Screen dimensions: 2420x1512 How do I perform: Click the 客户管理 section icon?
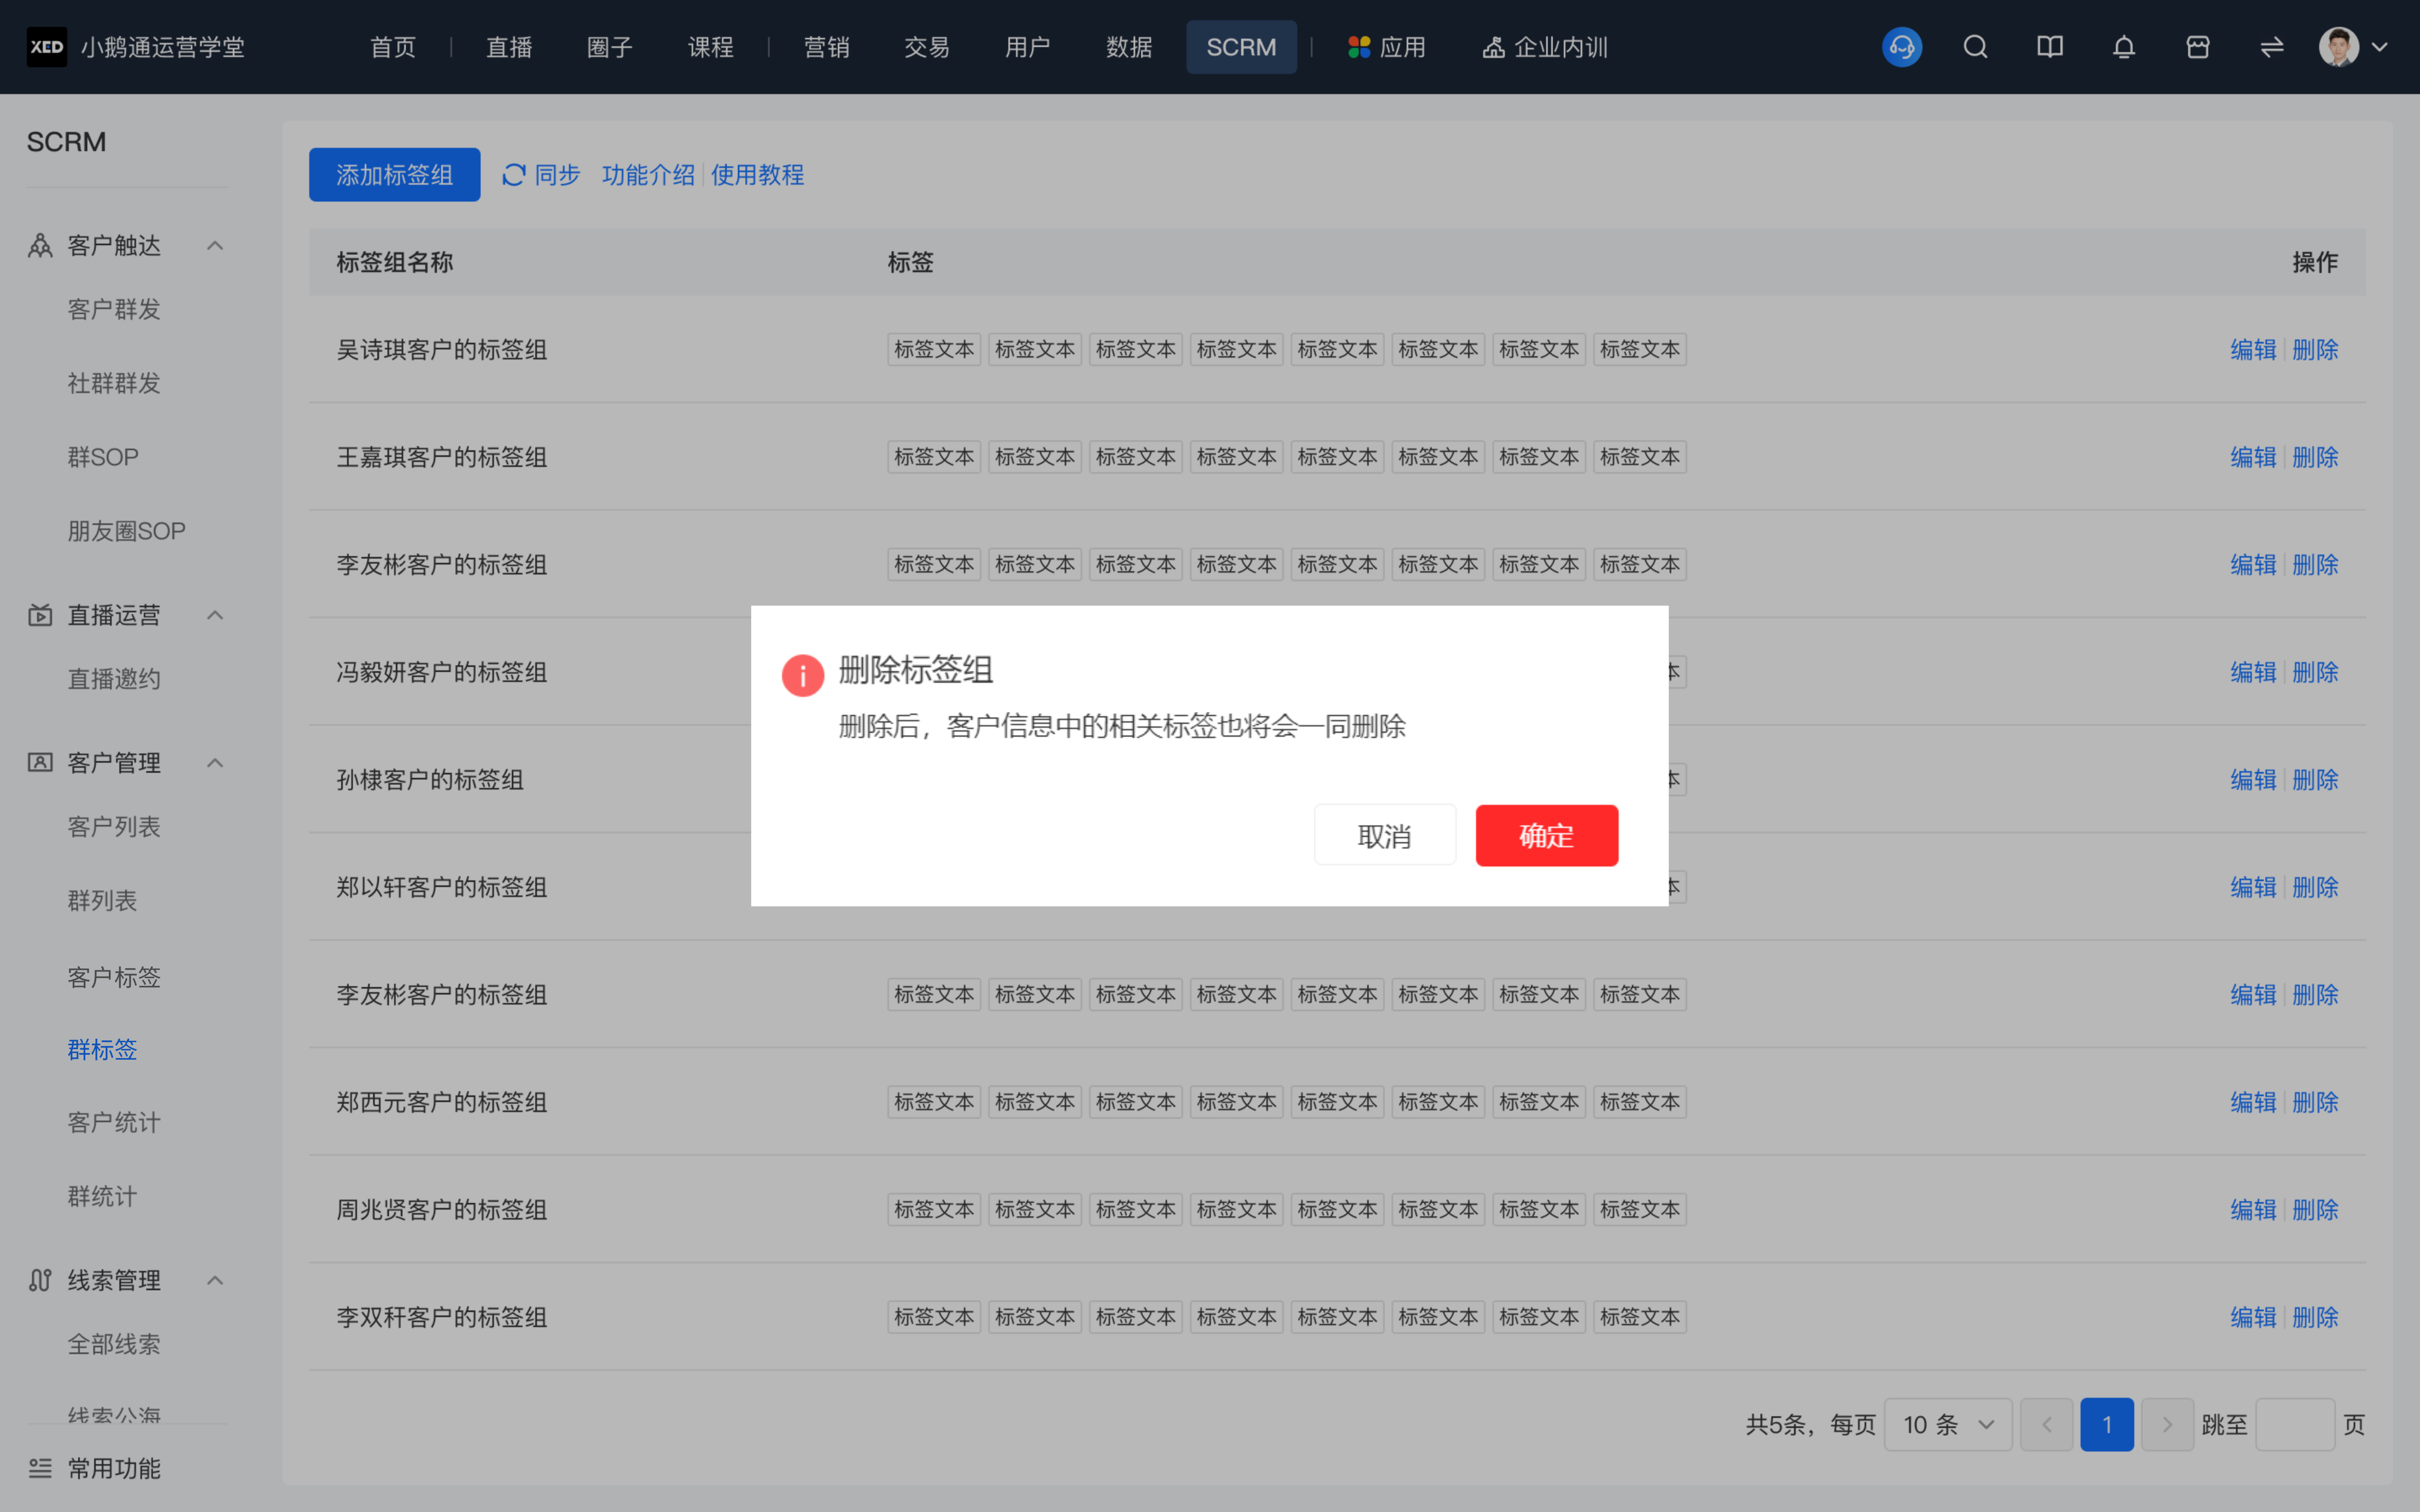click(40, 763)
